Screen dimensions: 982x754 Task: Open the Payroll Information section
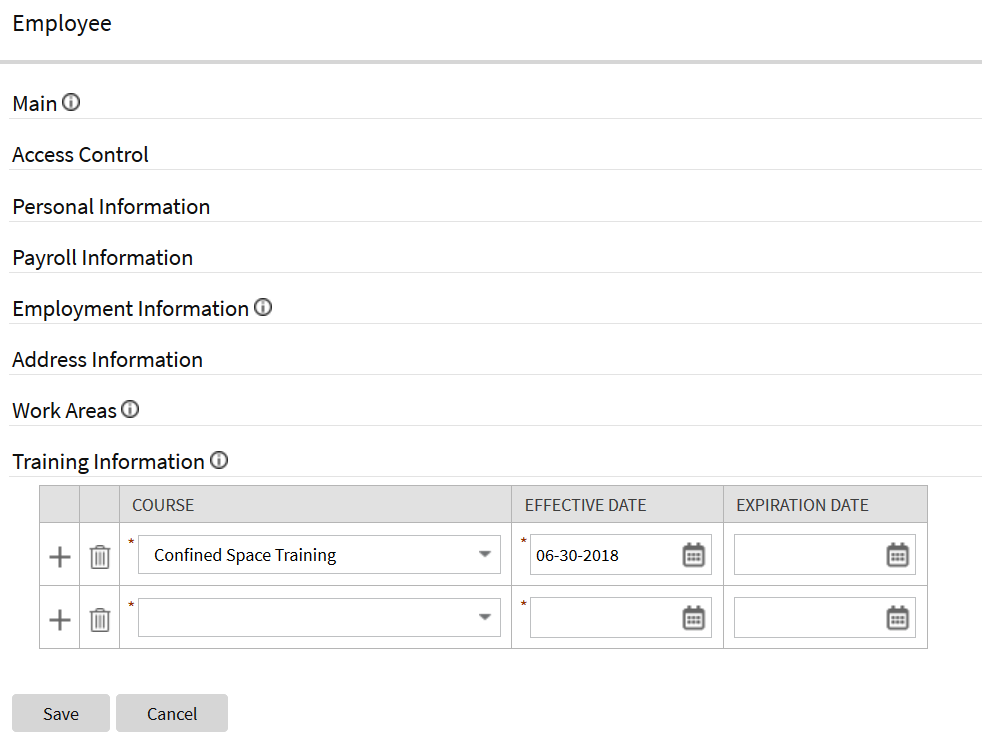pos(102,257)
